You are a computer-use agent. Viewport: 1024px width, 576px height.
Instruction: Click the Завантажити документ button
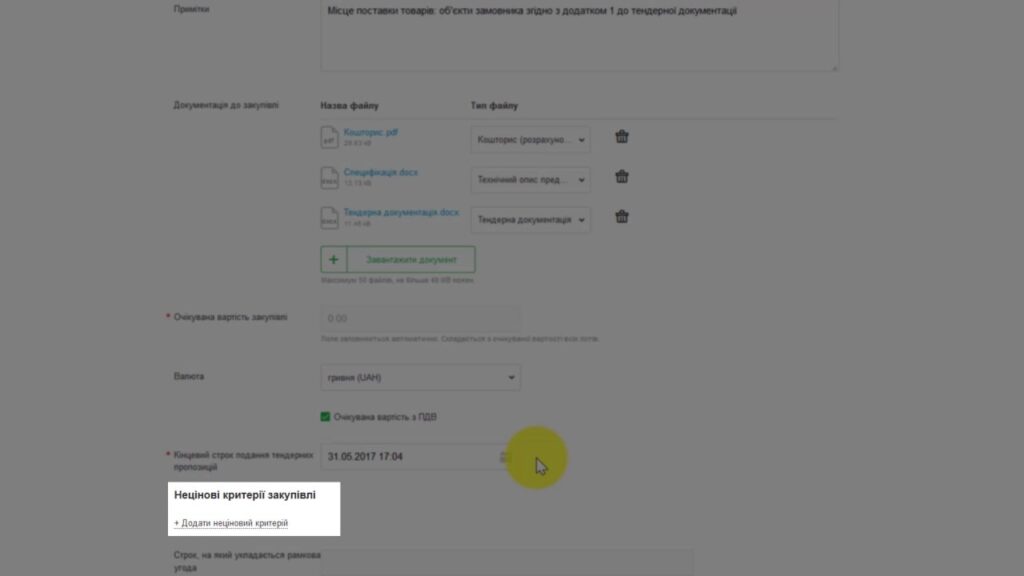pos(398,259)
